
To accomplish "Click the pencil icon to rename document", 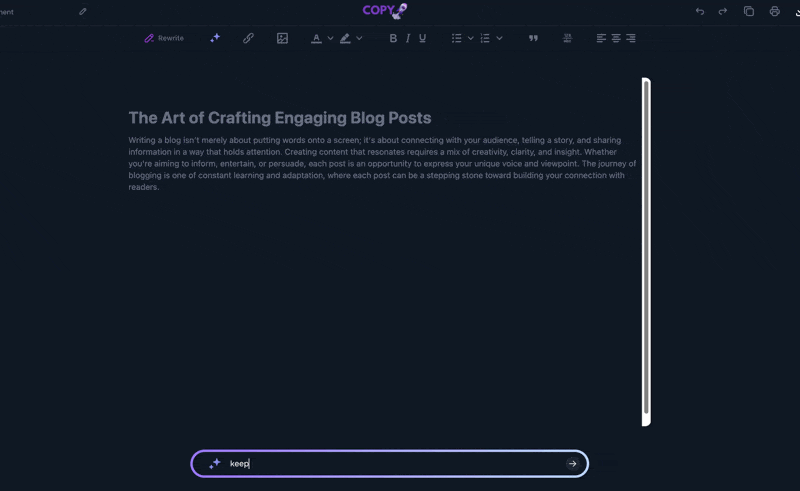I will (83, 11).
